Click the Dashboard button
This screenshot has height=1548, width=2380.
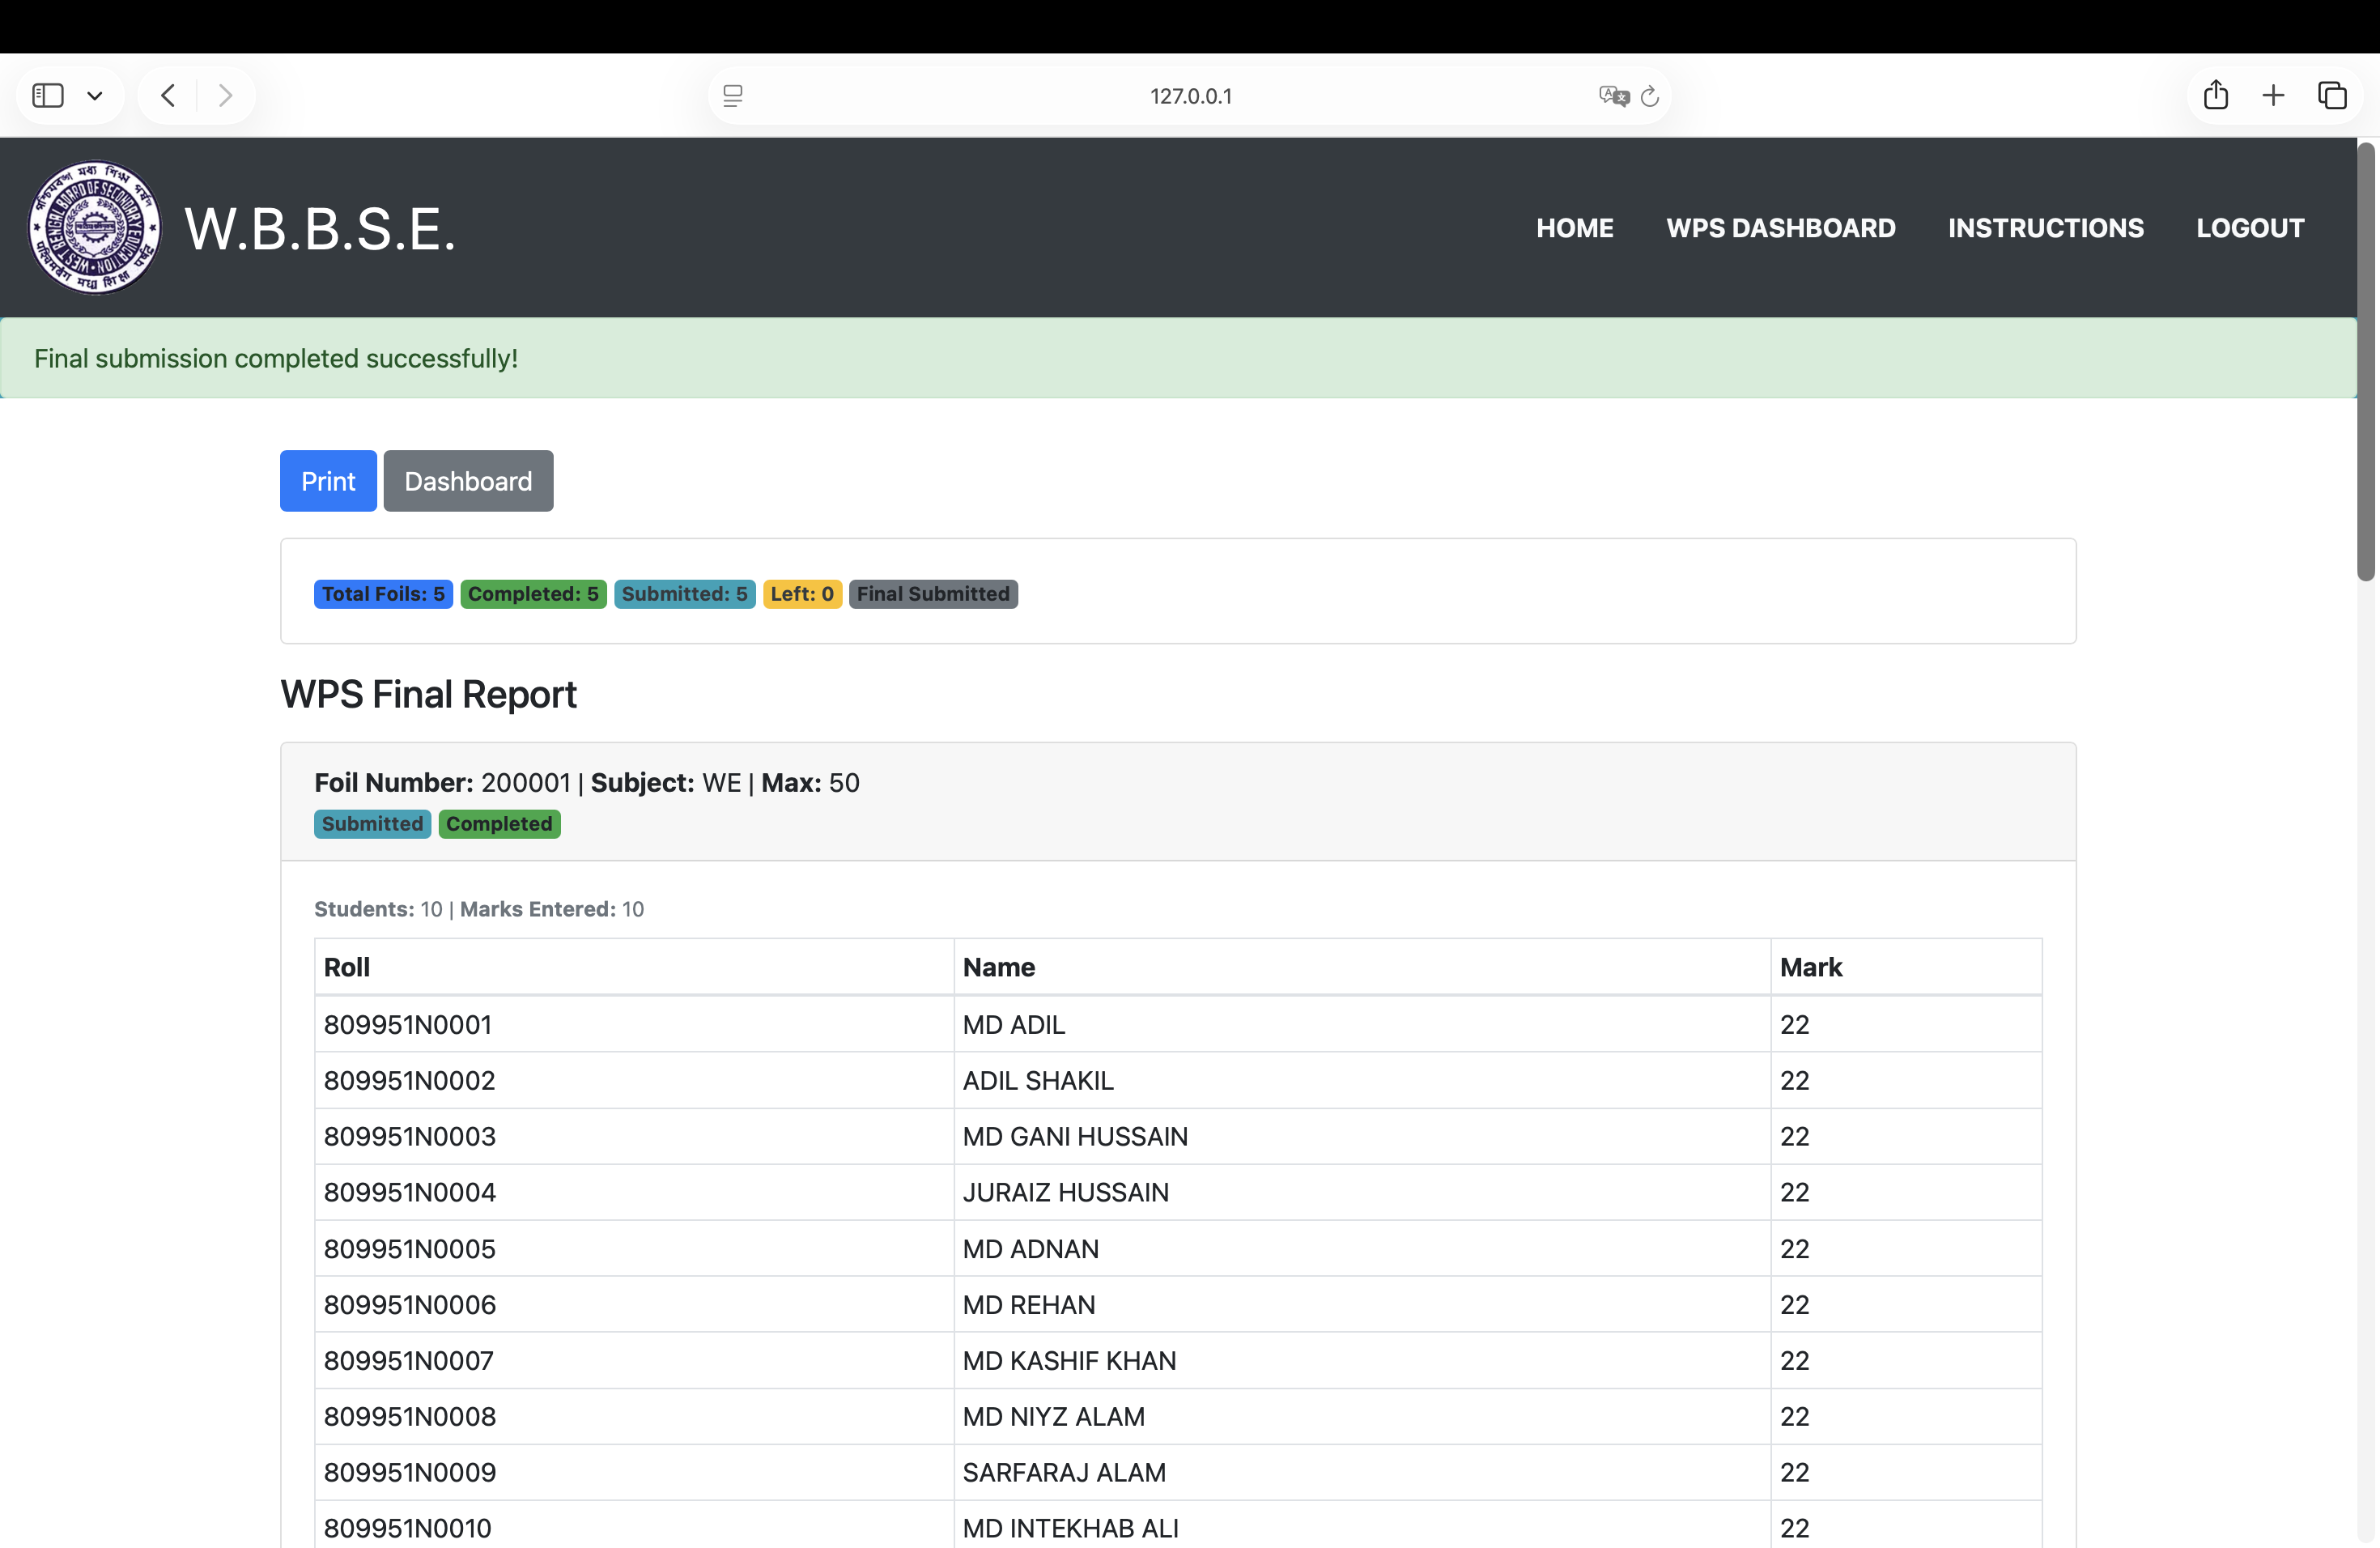(467, 481)
